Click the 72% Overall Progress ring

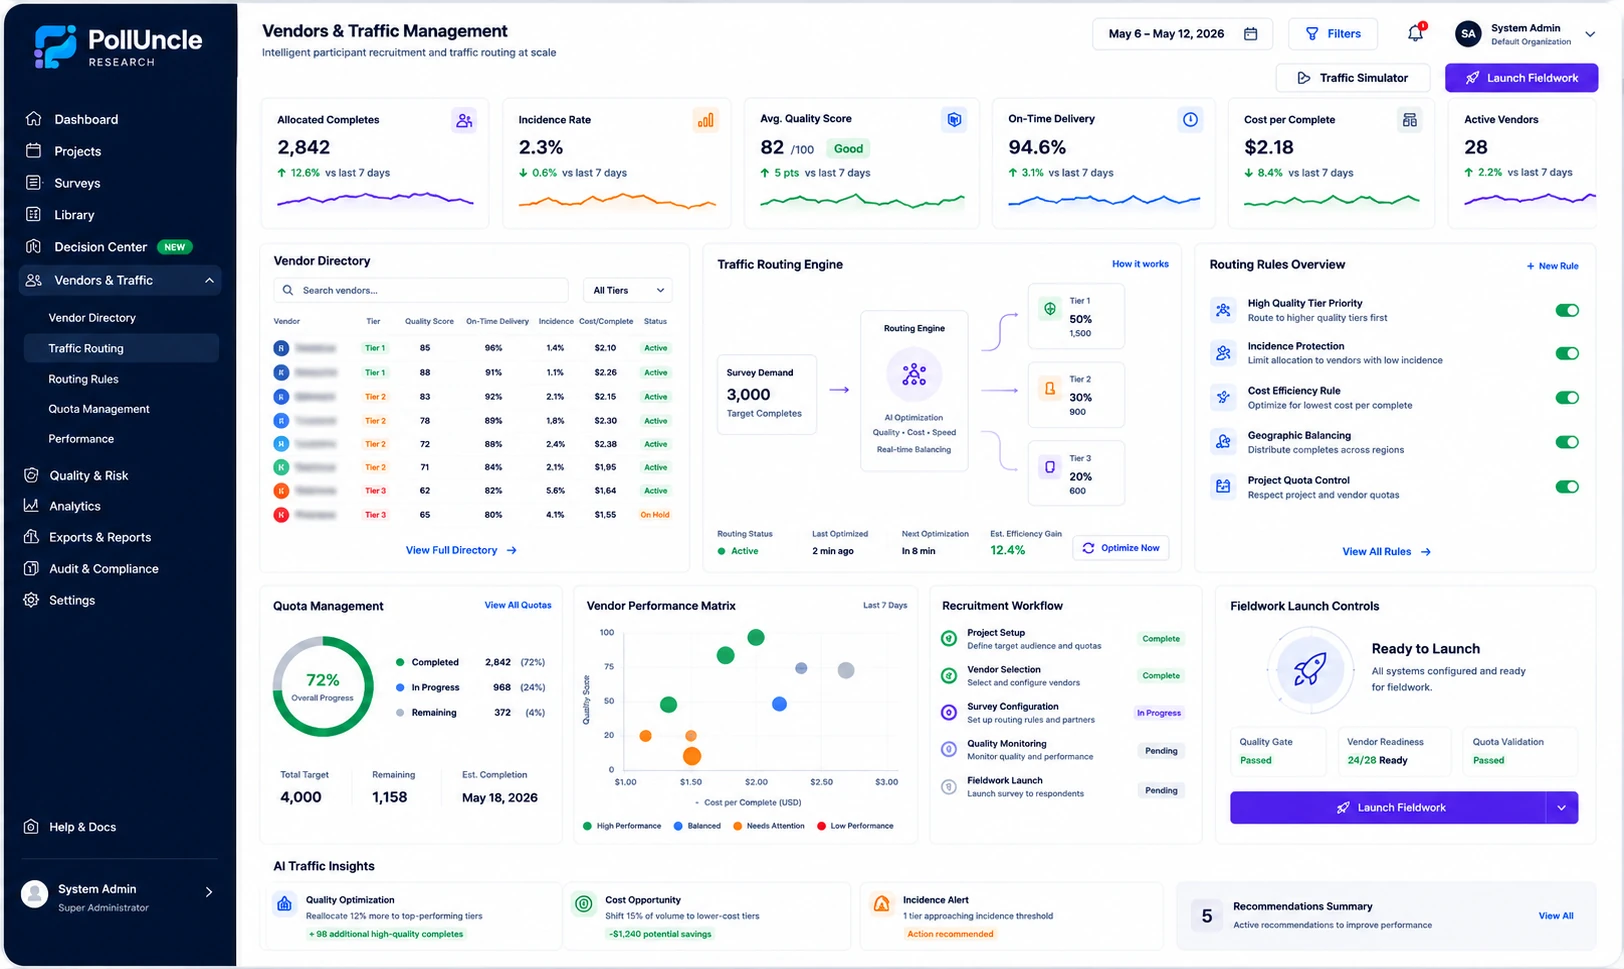[x=322, y=686]
